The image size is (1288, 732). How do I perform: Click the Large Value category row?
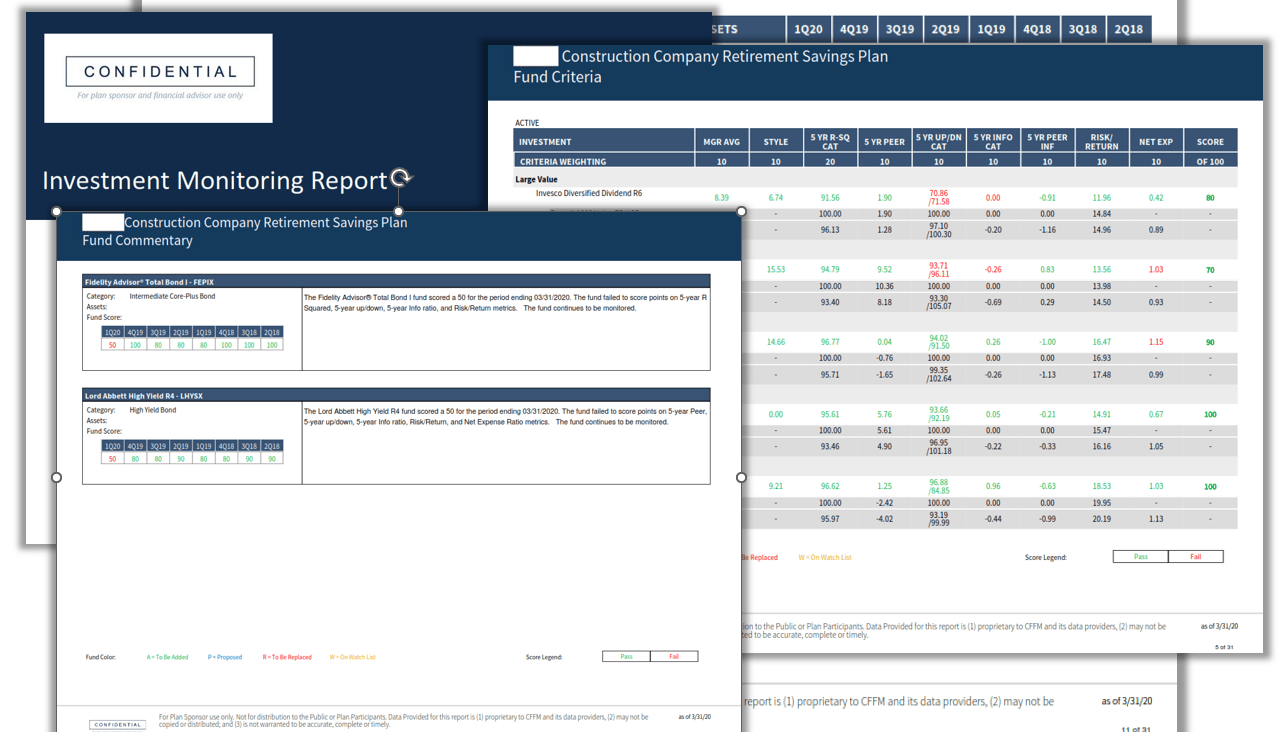coord(537,180)
